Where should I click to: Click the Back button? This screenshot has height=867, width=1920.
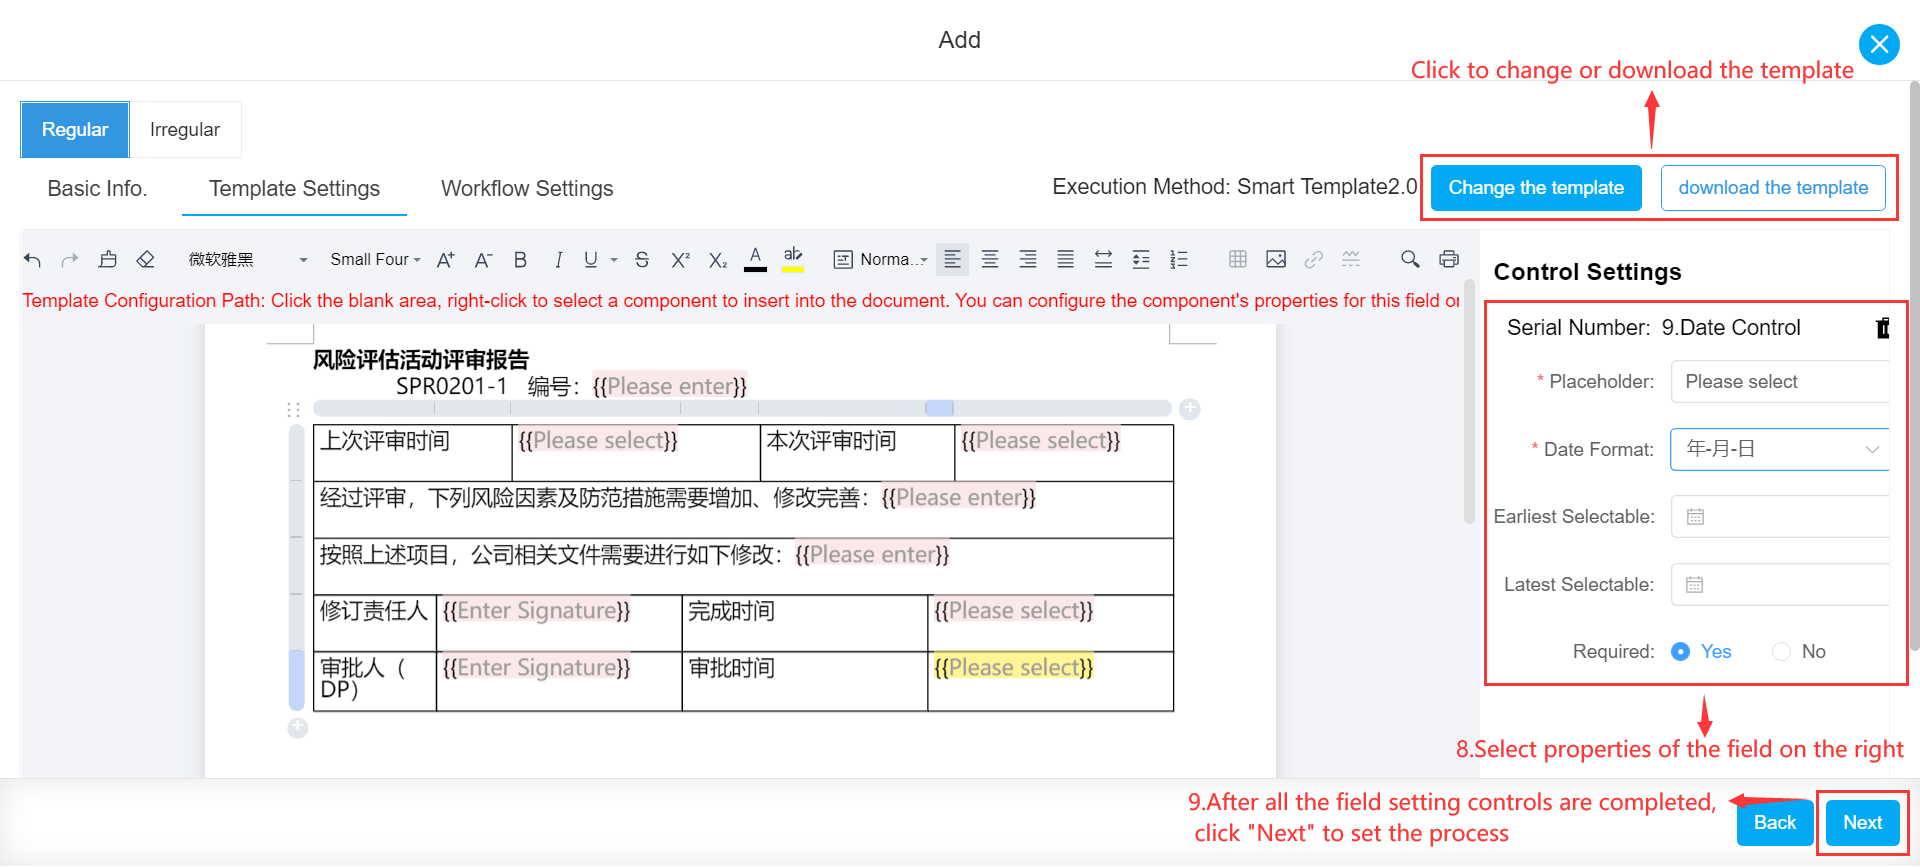coord(1775,822)
